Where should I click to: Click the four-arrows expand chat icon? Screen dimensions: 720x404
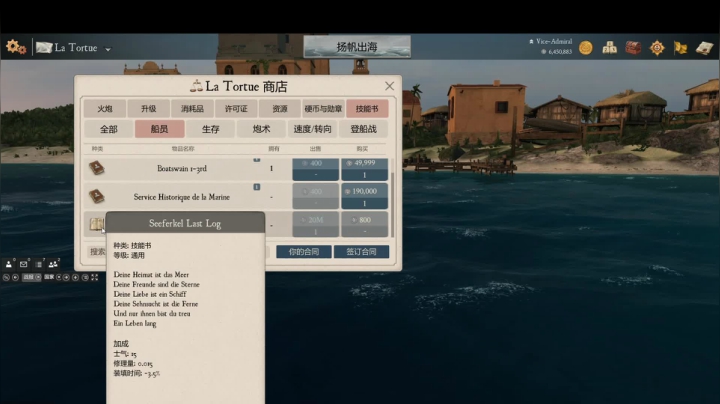(x=95, y=277)
